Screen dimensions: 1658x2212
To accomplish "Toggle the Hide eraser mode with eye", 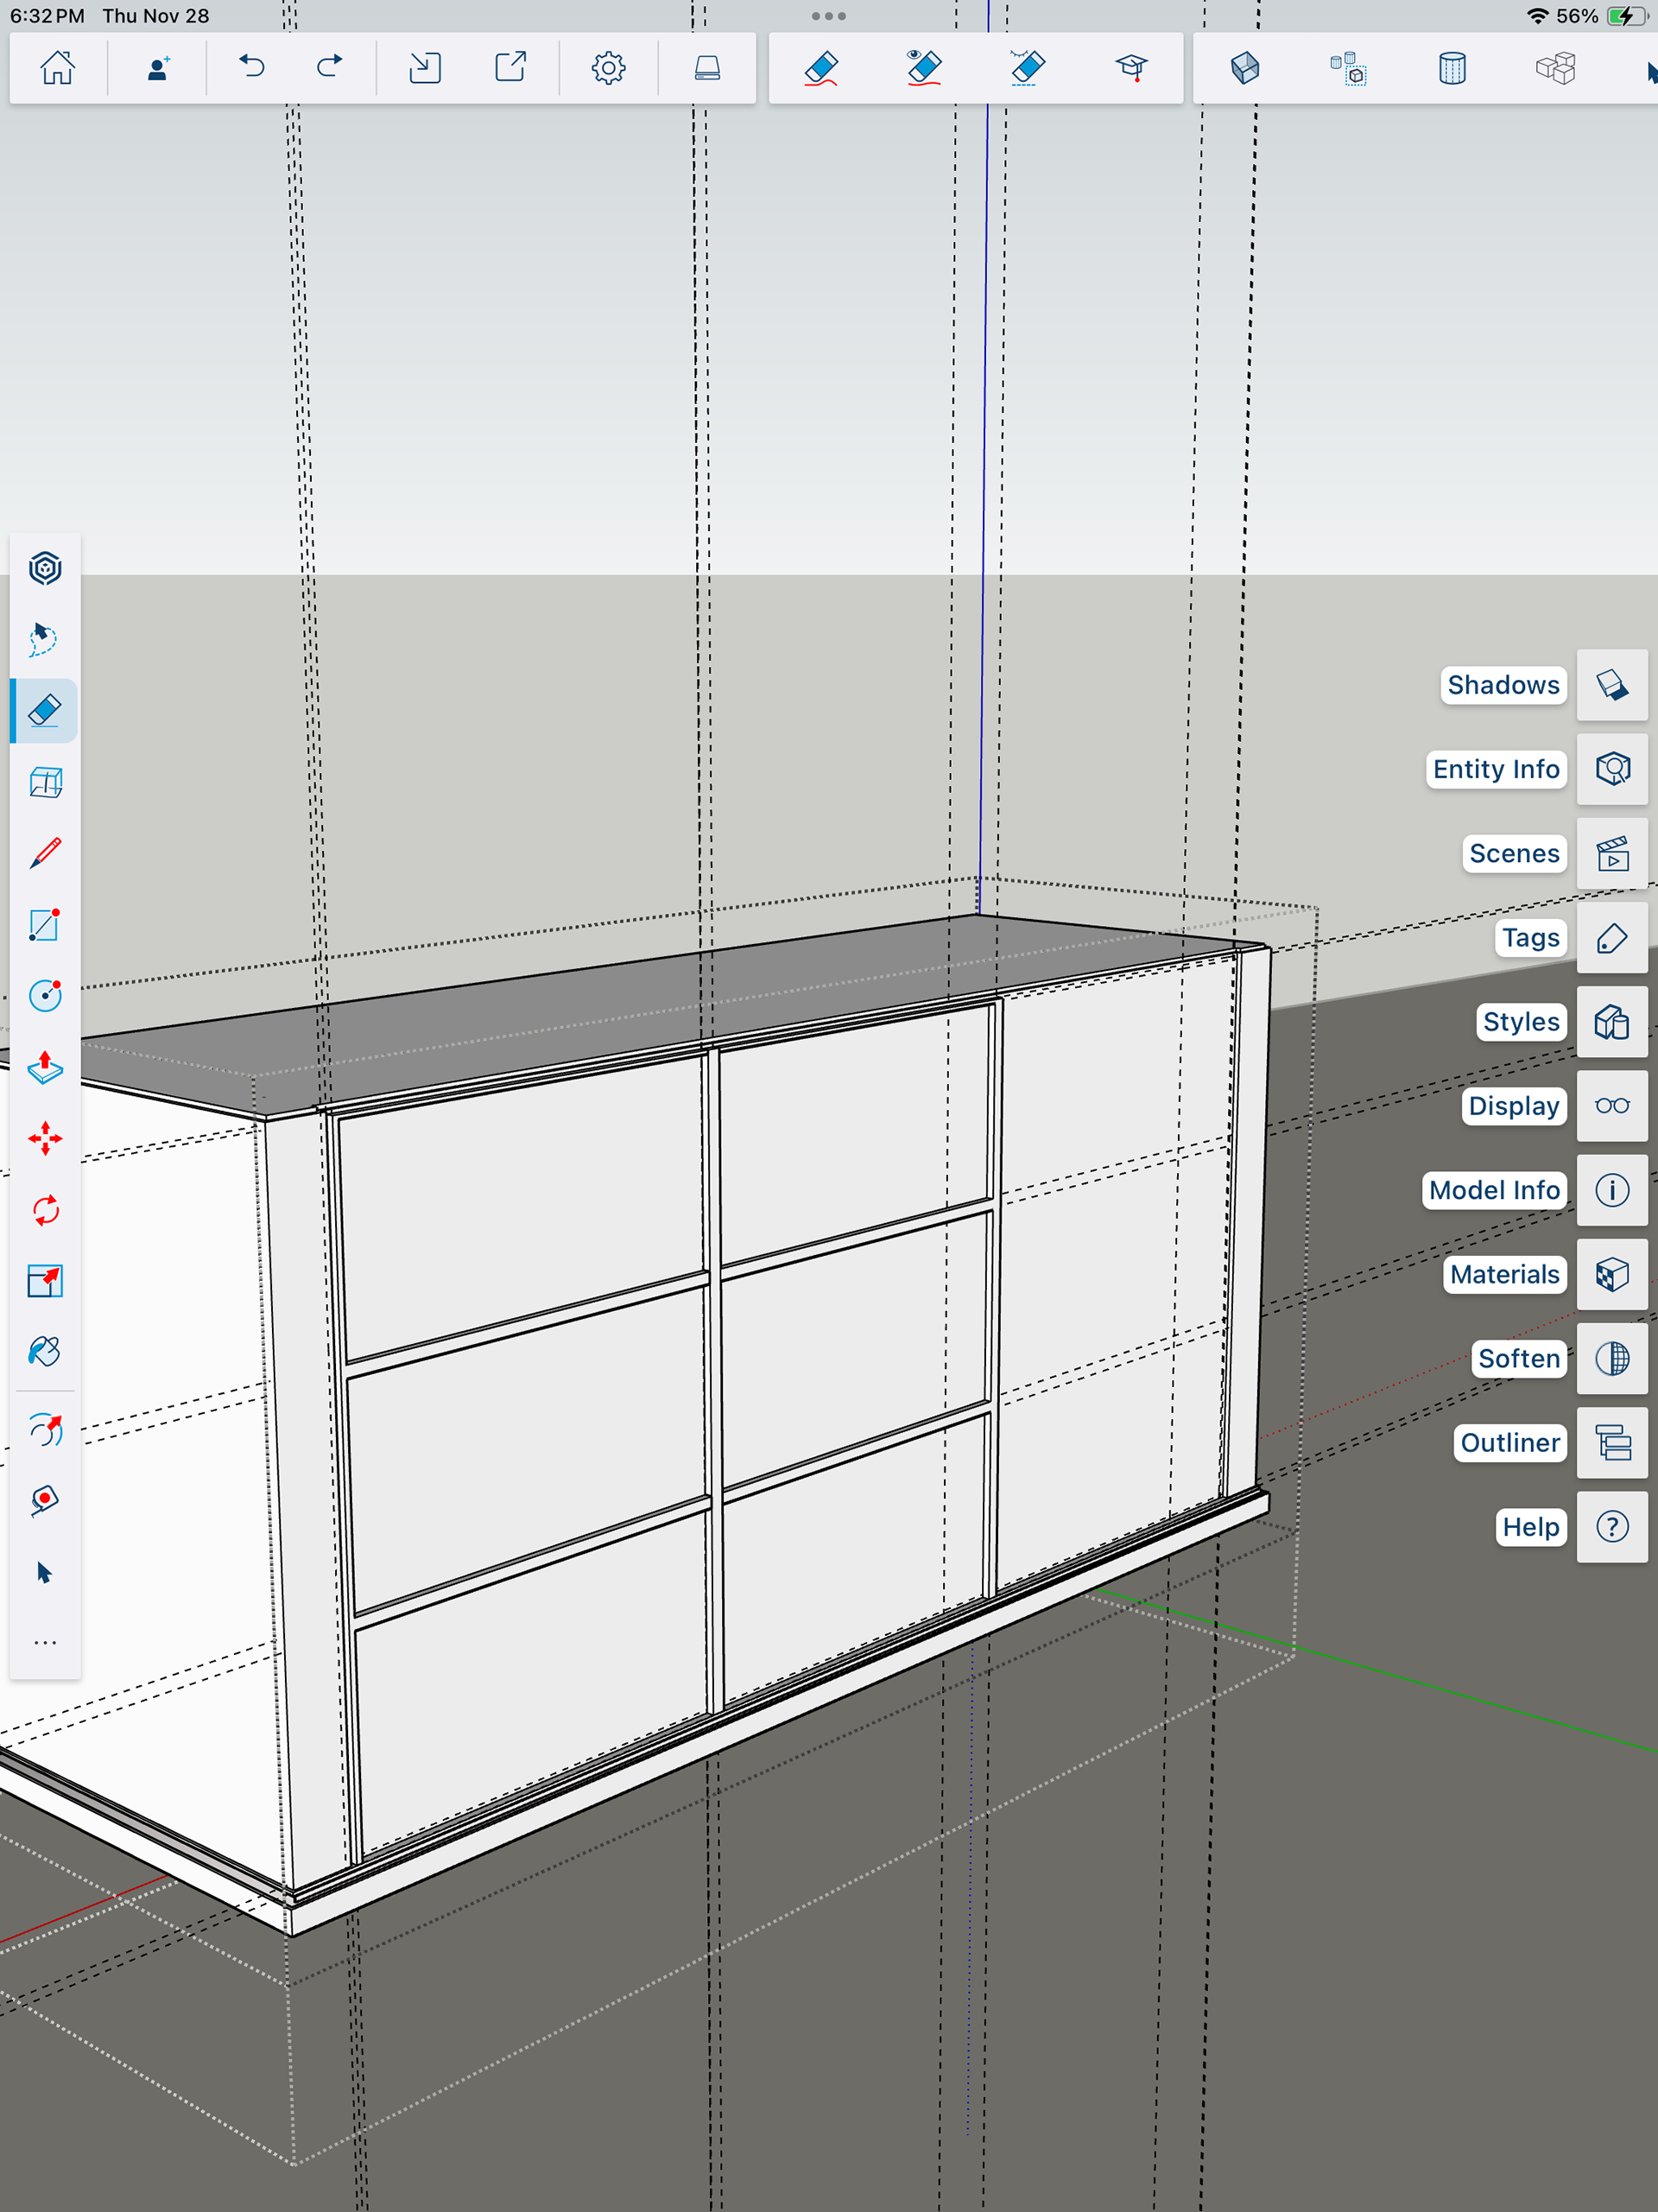I will [x=924, y=68].
